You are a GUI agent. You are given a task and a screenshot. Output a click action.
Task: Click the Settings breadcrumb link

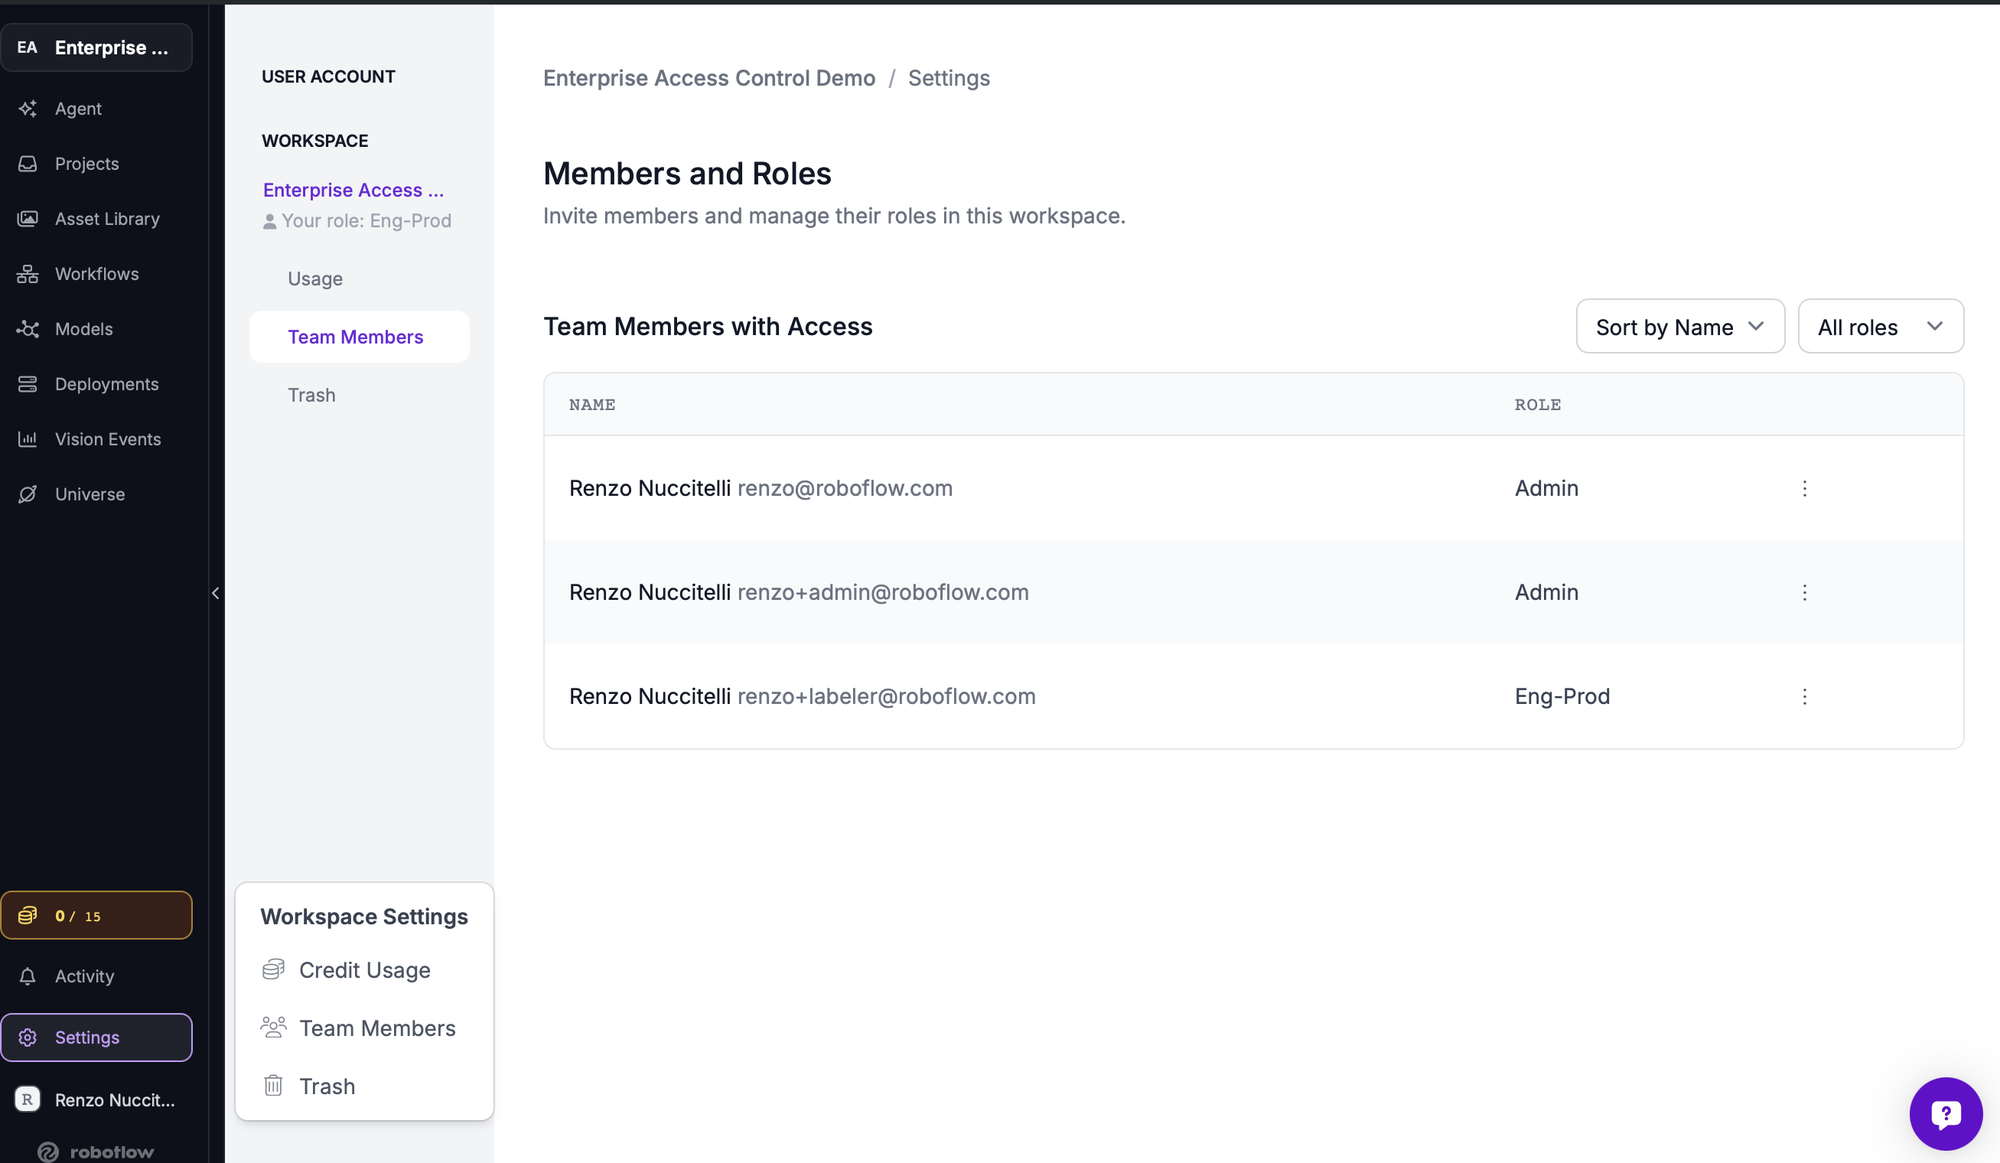click(949, 78)
